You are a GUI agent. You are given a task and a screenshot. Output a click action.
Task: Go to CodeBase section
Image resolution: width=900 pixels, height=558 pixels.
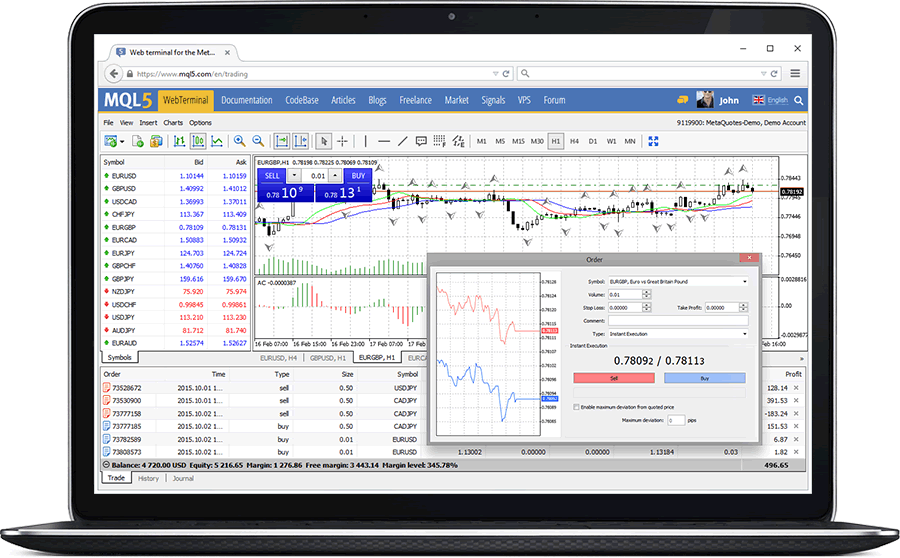click(302, 100)
